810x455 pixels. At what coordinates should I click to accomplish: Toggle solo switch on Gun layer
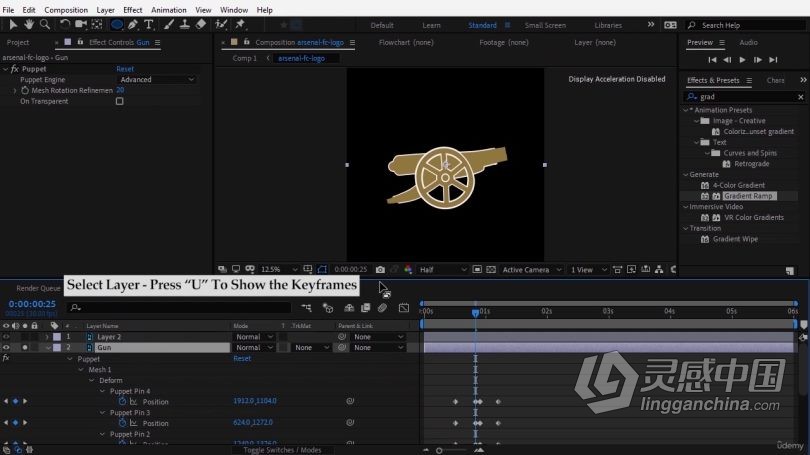click(25, 348)
